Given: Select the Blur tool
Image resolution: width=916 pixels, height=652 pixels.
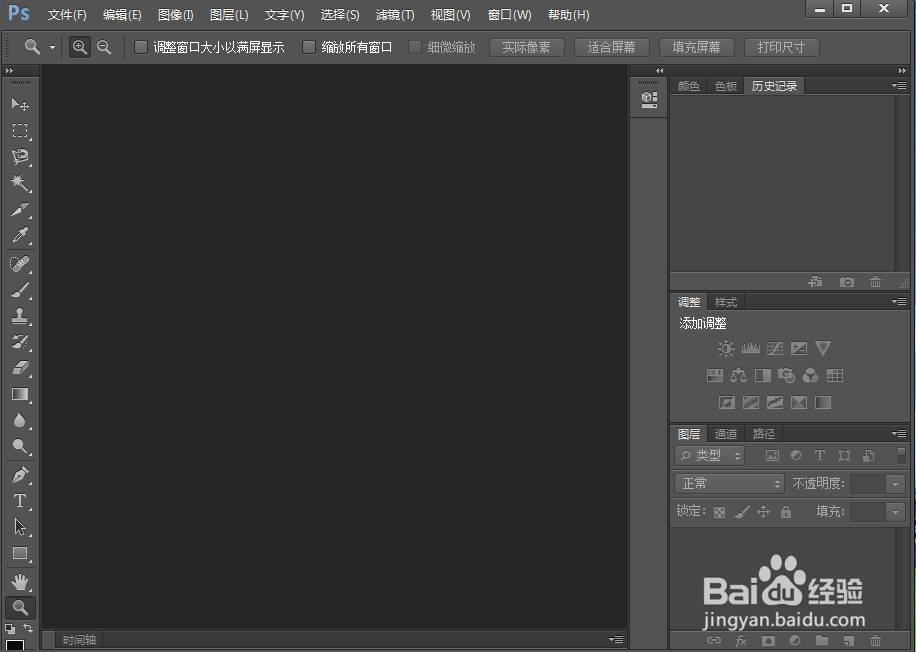Looking at the screenshot, I should click(x=20, y=420).
